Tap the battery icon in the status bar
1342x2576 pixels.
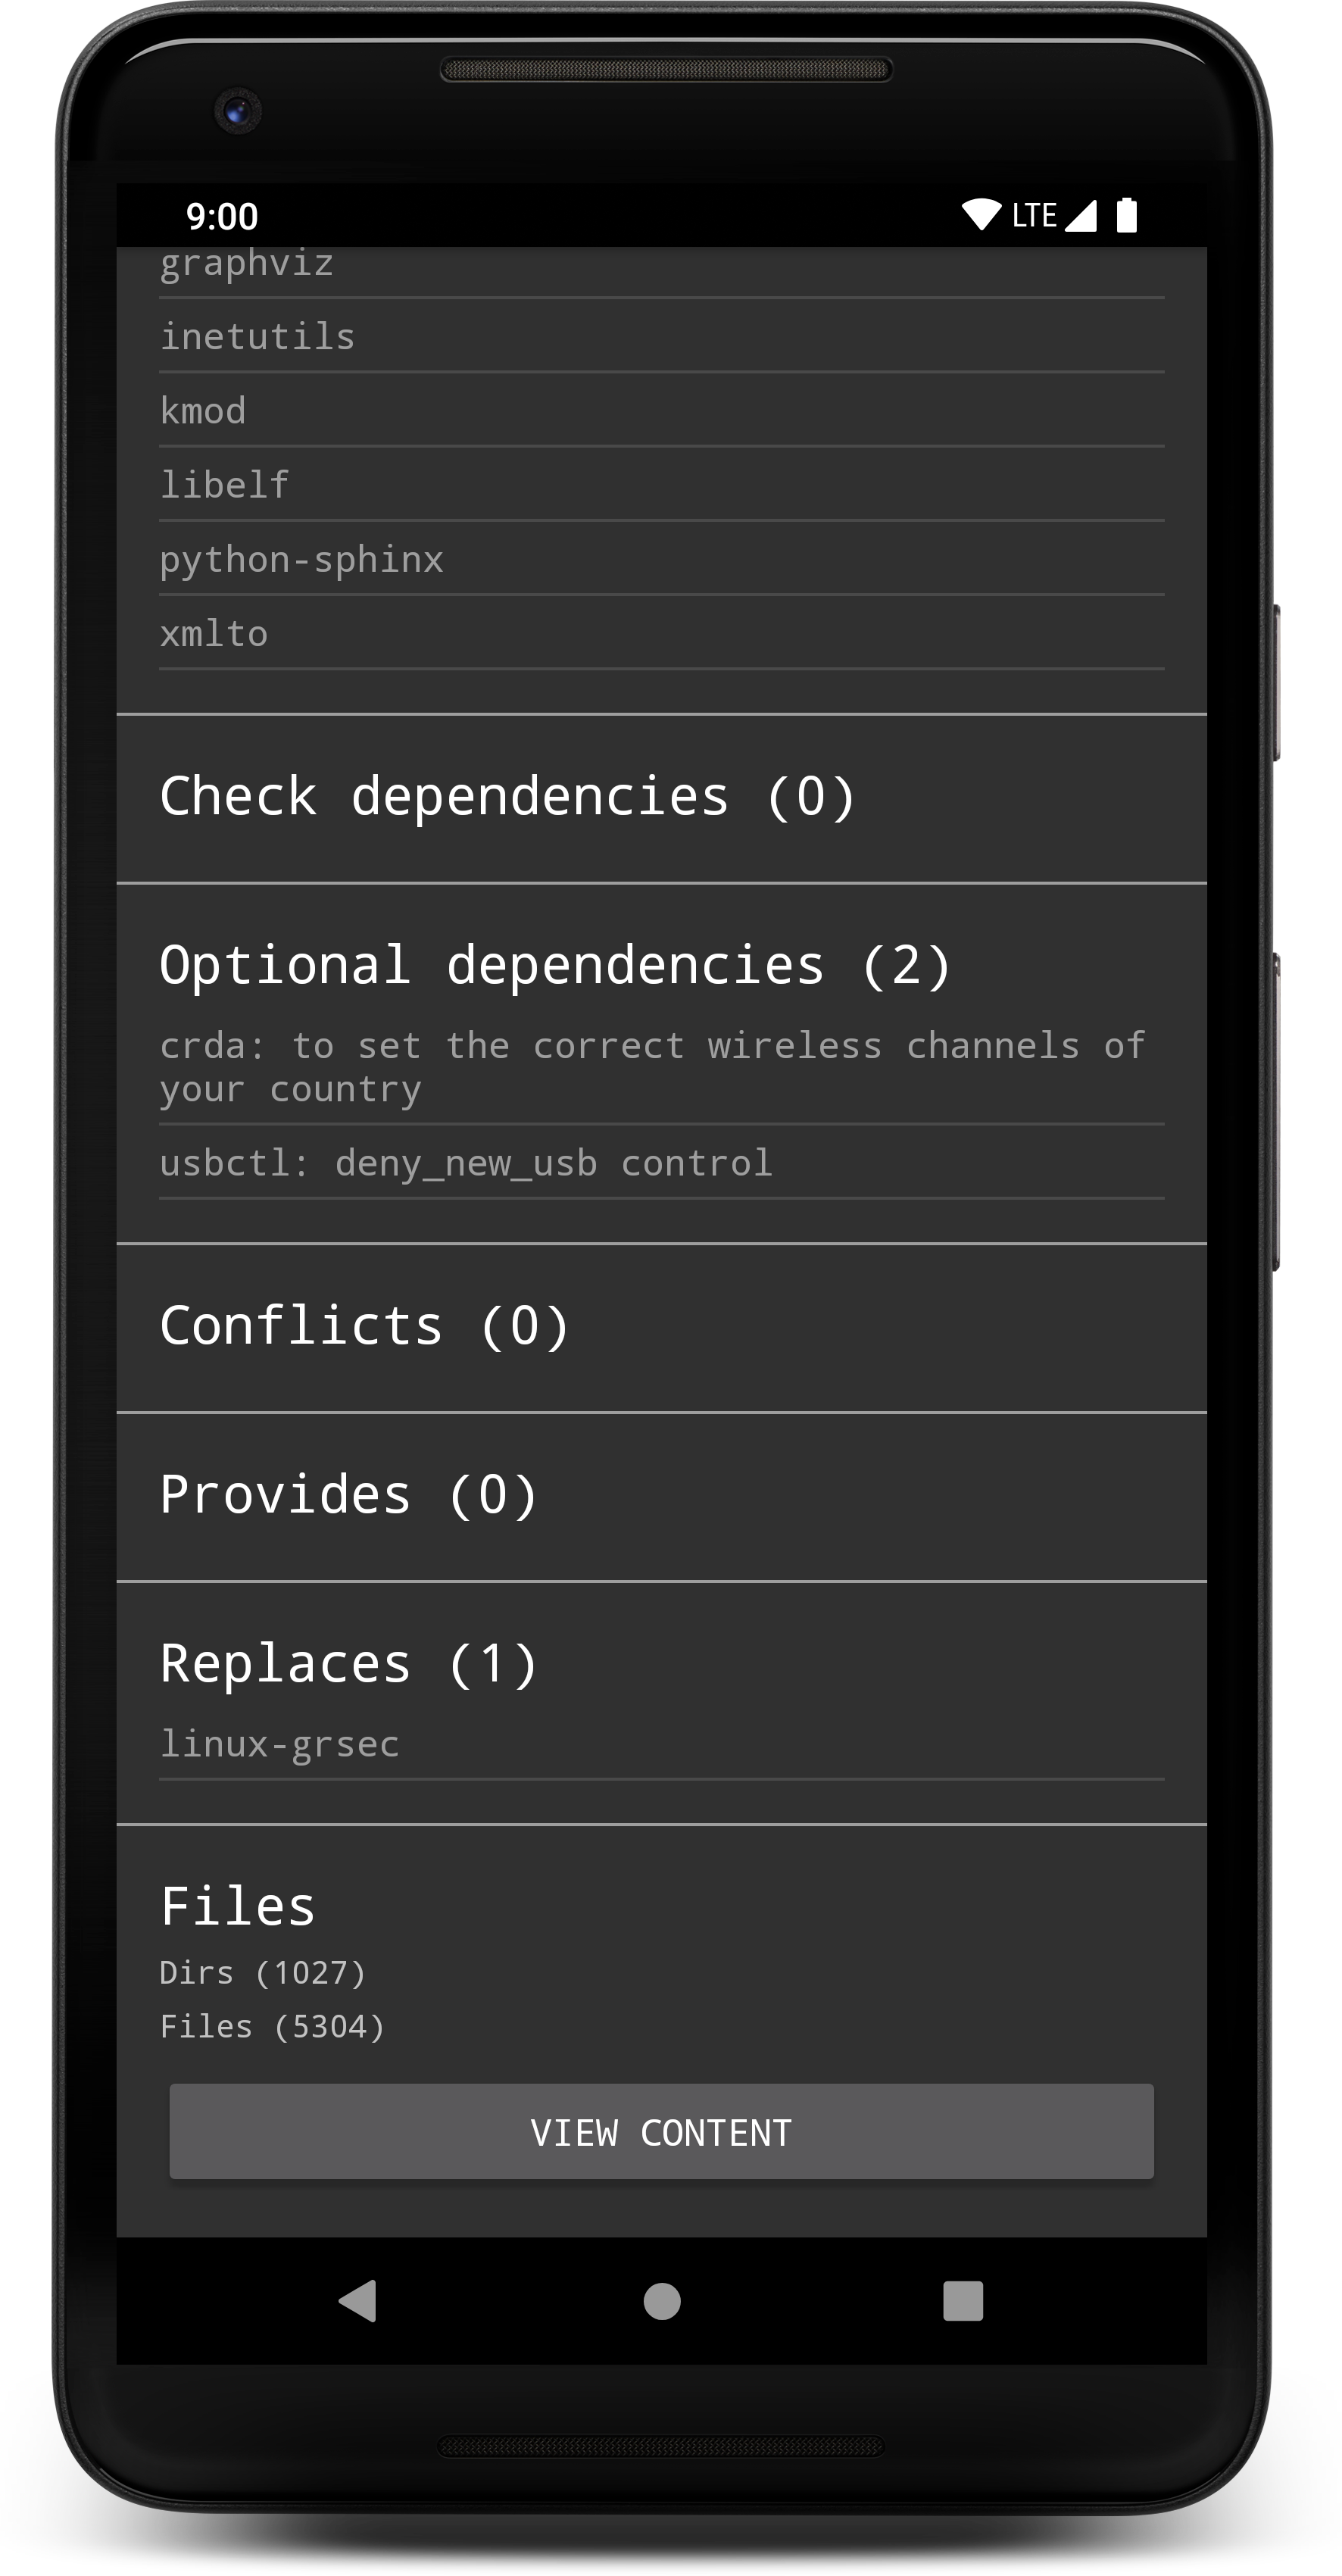(1127, 215)
